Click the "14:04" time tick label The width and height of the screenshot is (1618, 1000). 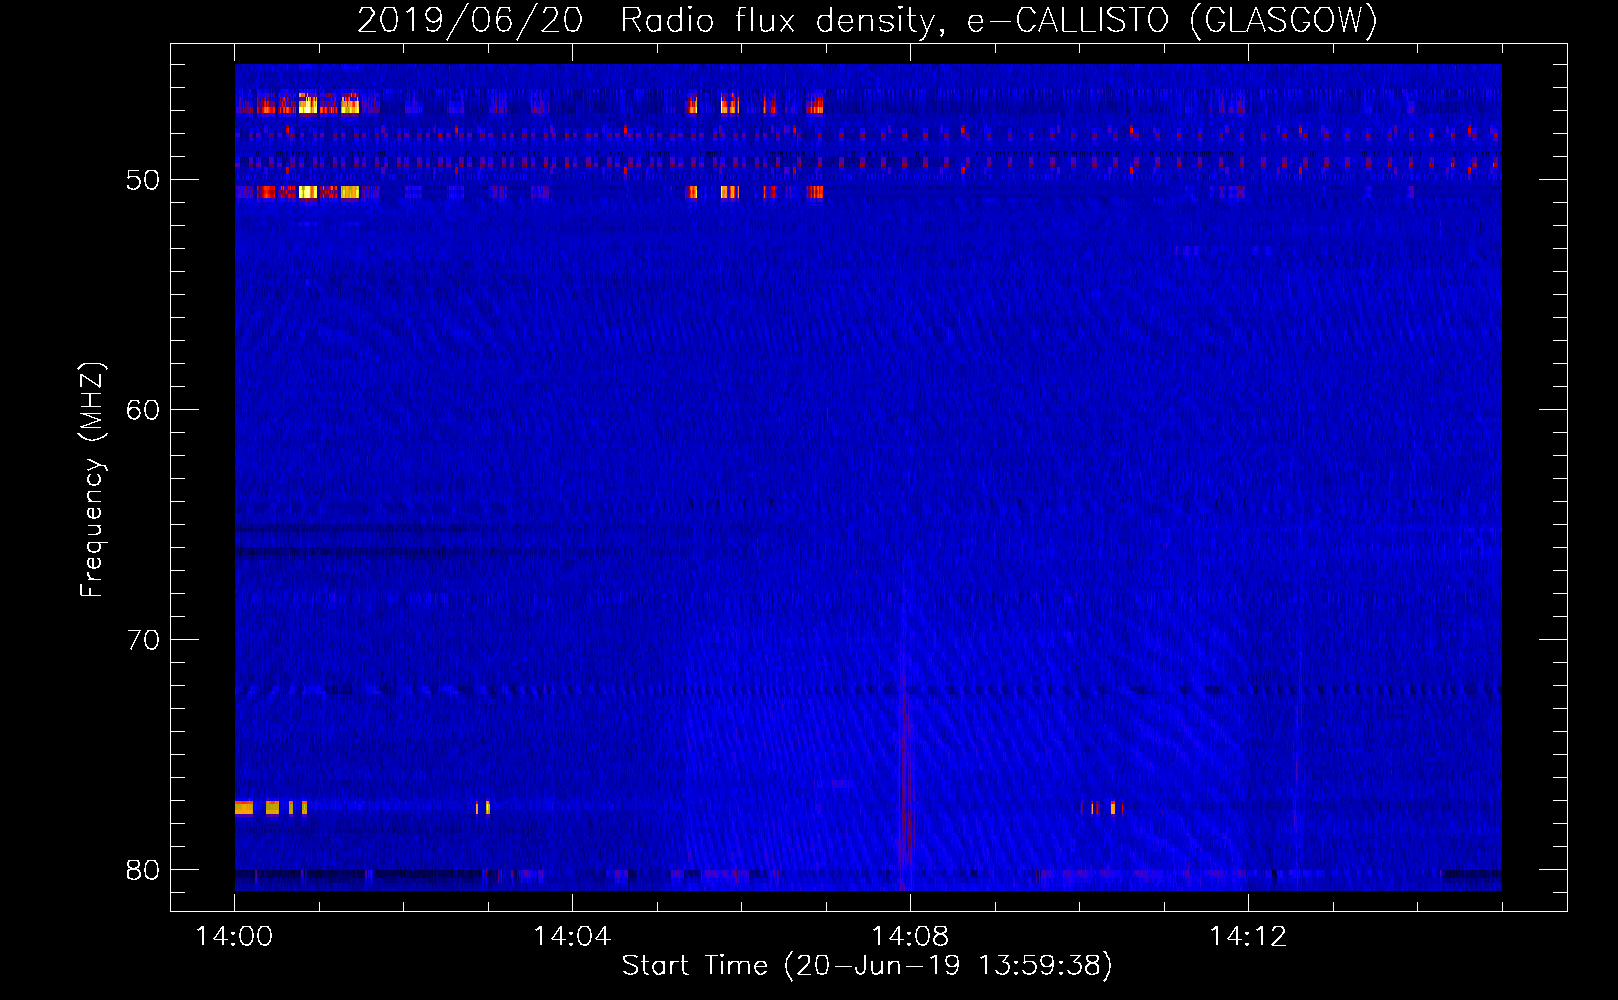(x=572, y=937)
